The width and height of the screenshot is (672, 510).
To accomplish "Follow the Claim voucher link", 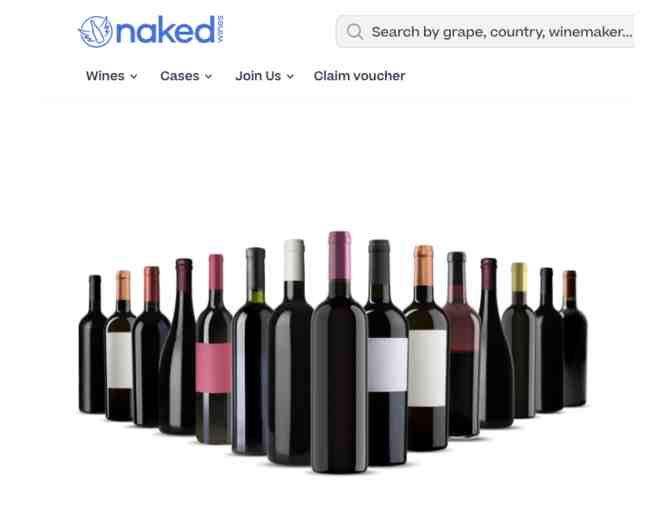I will 359,76.
